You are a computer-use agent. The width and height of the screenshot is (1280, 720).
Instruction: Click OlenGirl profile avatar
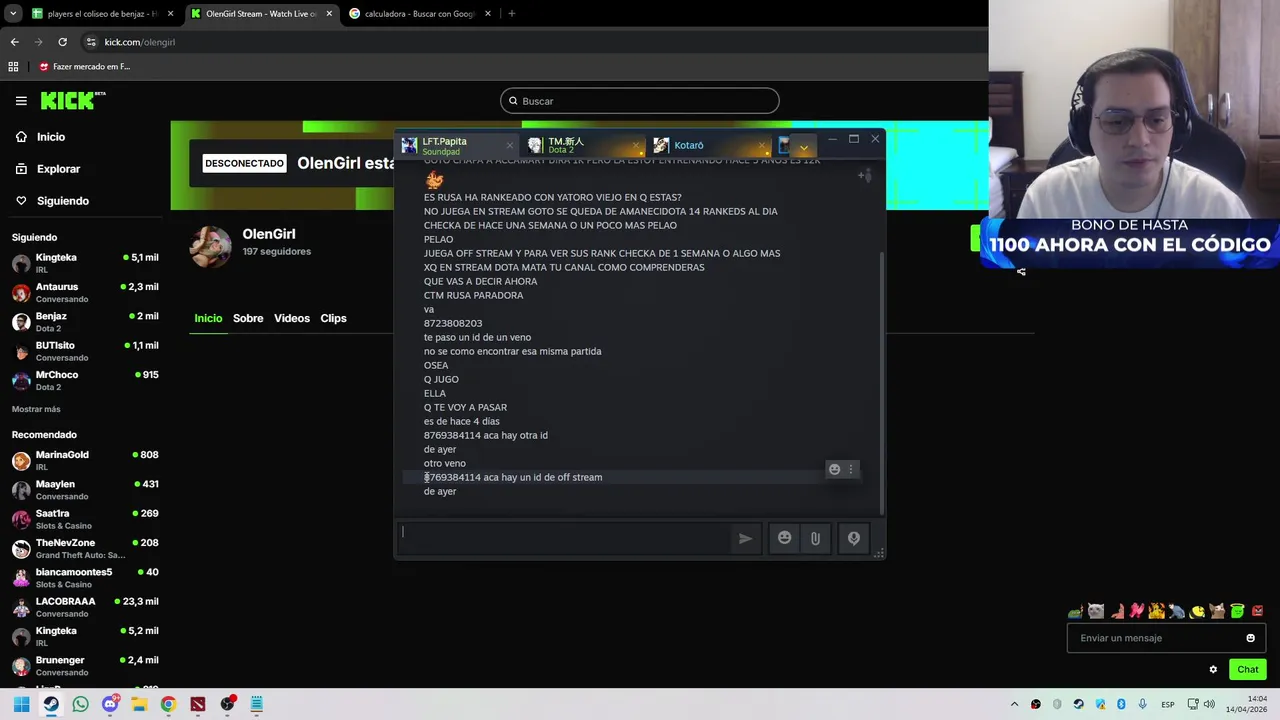(x=211, y=246)
